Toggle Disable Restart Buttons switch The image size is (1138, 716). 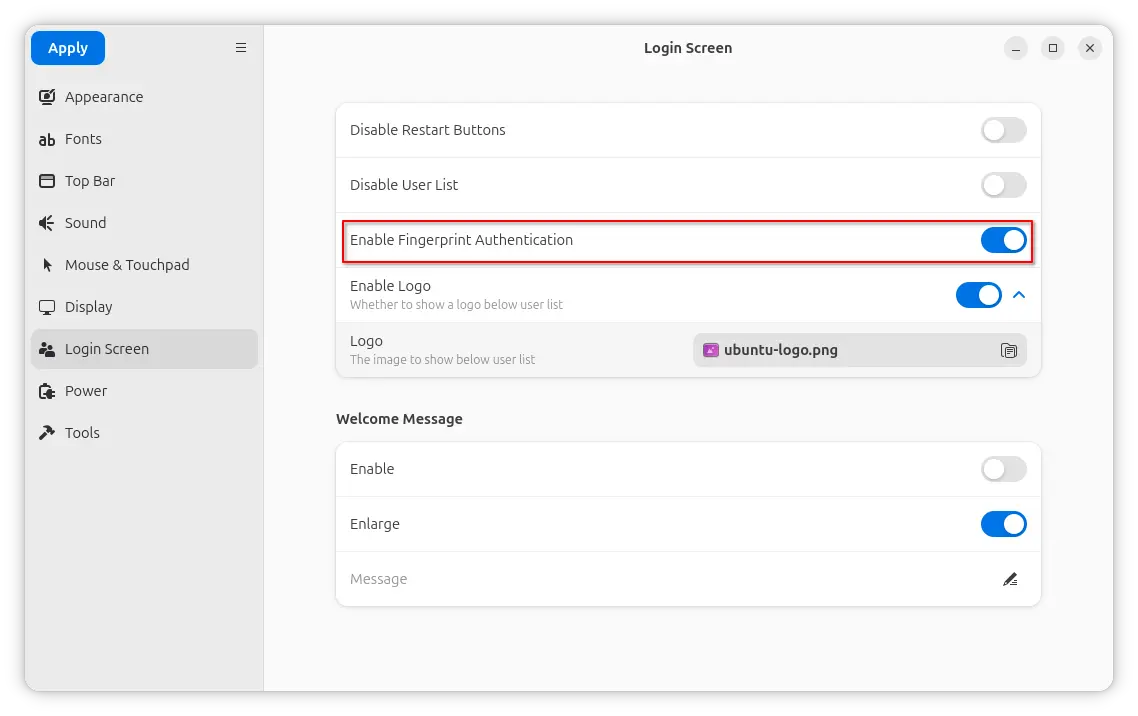coord(1003,130)
